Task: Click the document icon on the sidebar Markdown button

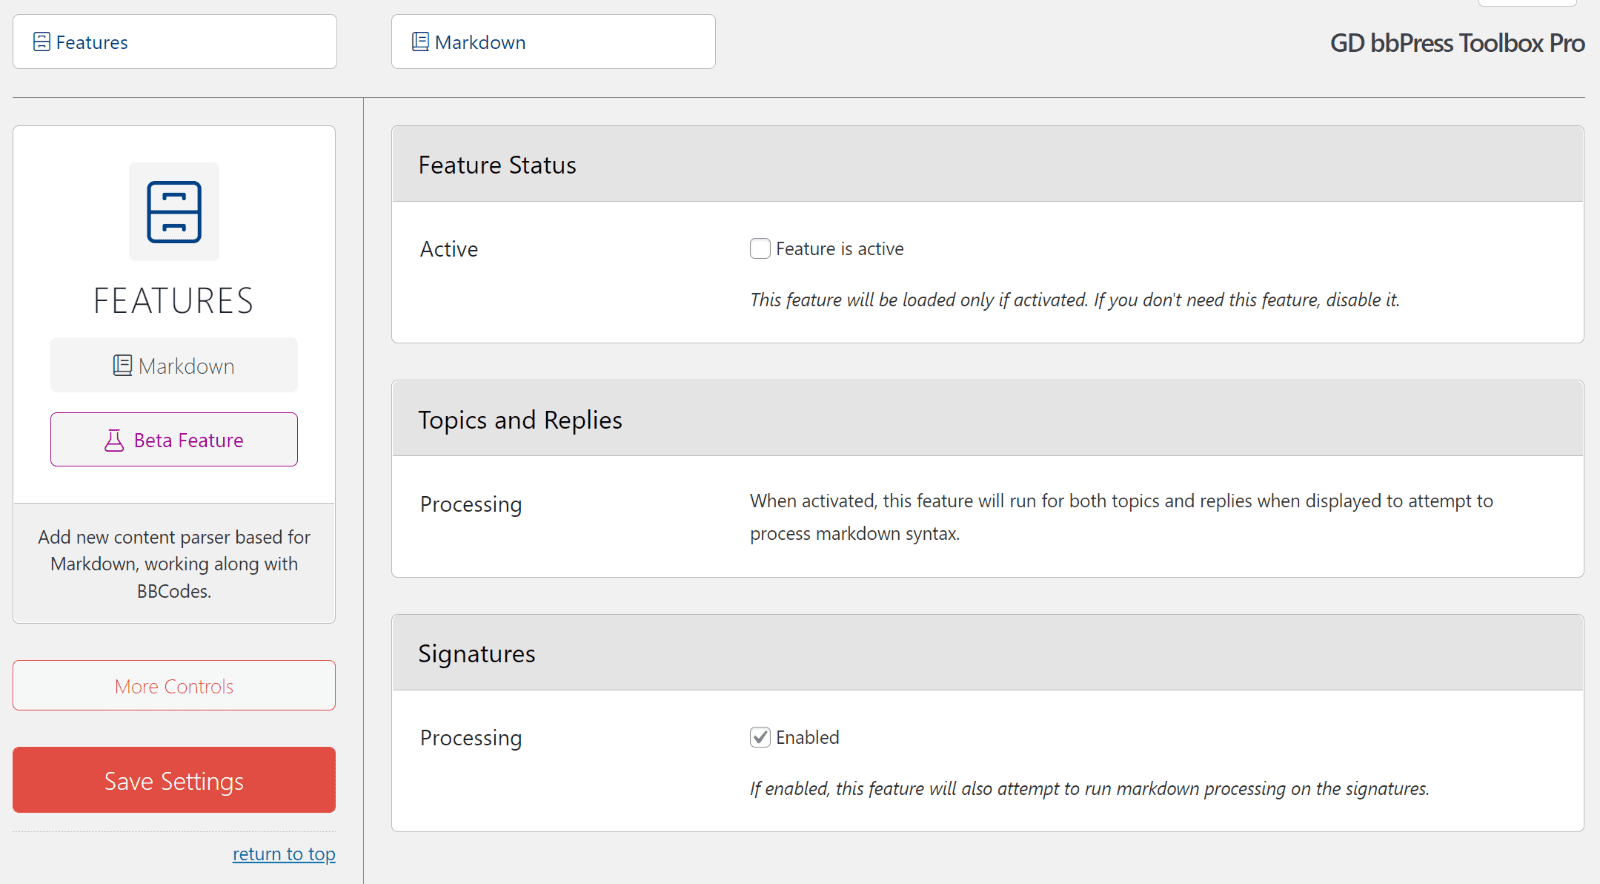Action: point(123,365)
